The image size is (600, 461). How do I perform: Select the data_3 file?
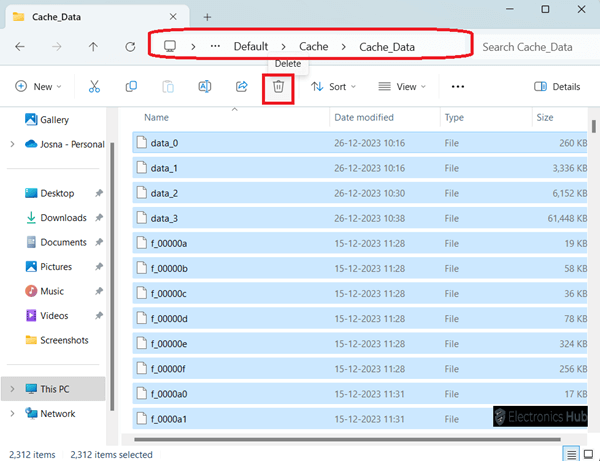360,218
